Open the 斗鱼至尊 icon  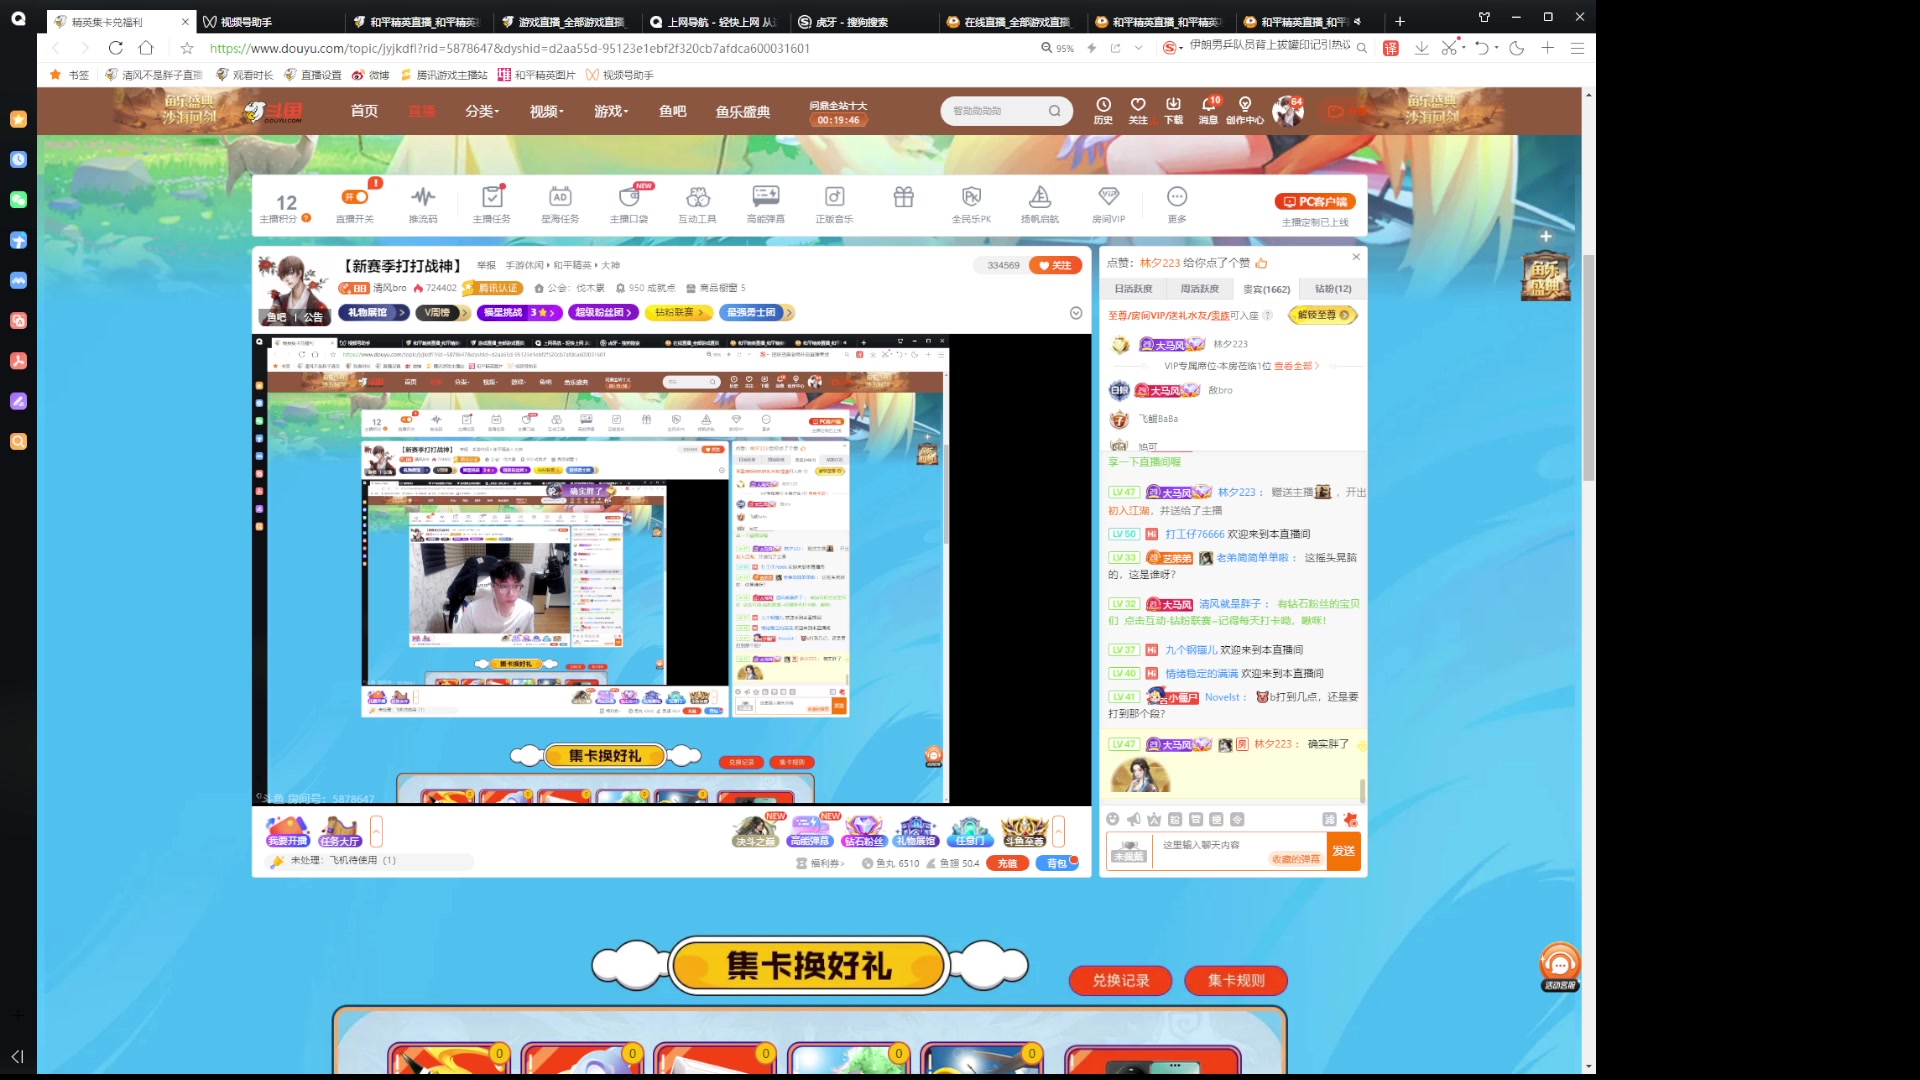pyautogui.click(x=1025, y=831)
